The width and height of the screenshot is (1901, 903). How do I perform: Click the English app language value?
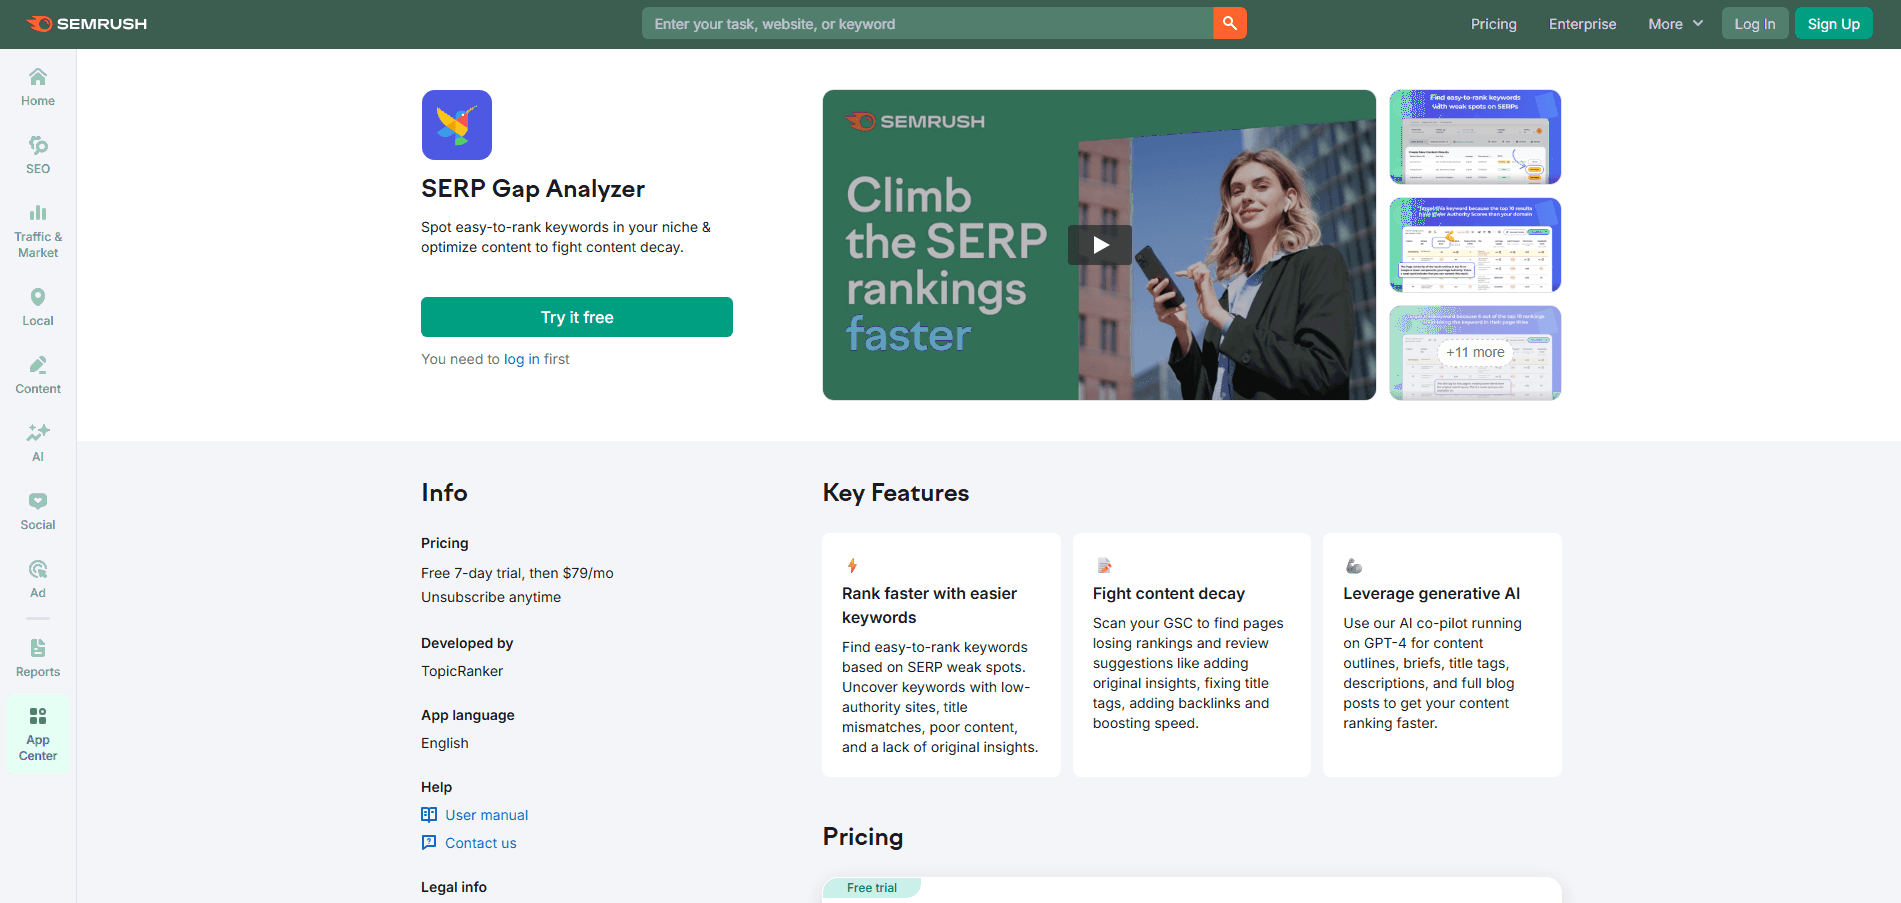(445, 743)
